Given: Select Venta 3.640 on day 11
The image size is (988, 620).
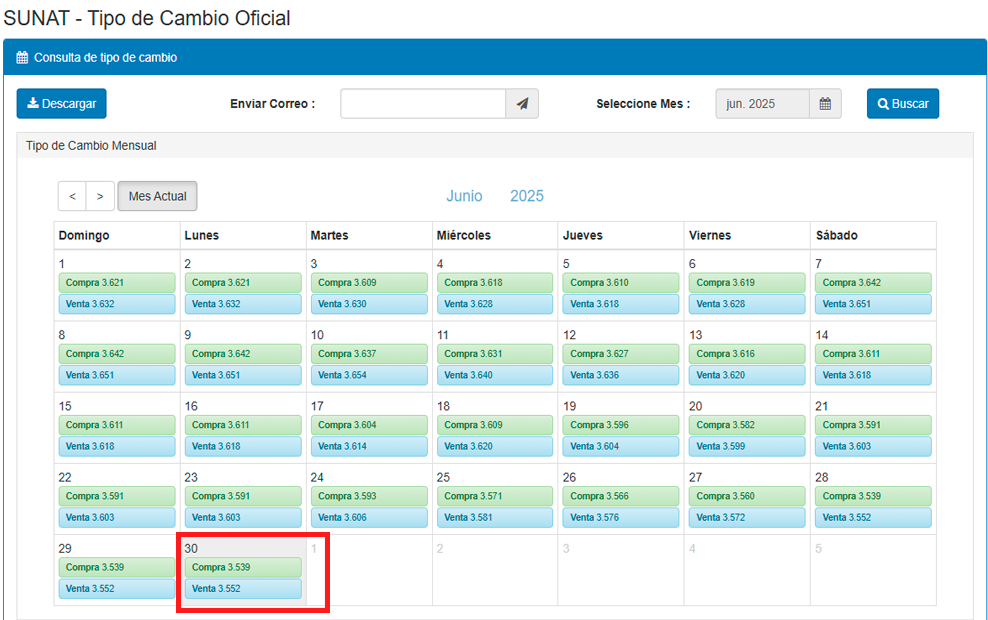Looking at the screenshot, I should 495,375.
